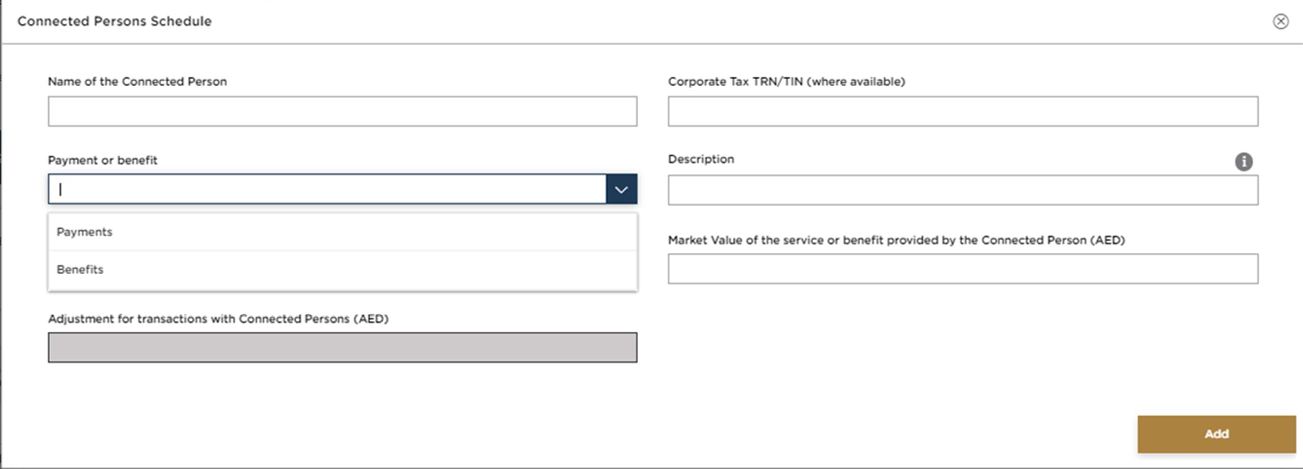Select the Market Value input field

tap(962, 269)
